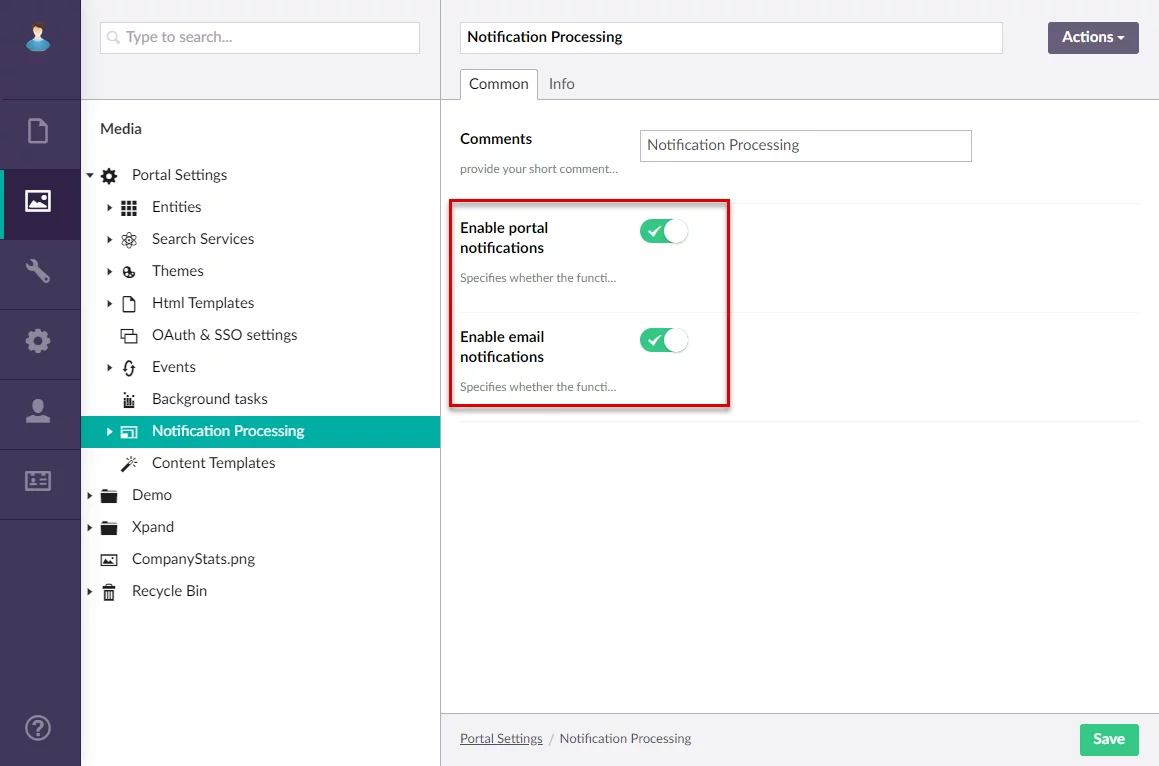Disable the portal notifications toggle
Viewport: 1159px width, 766px height.
point(664,232)
